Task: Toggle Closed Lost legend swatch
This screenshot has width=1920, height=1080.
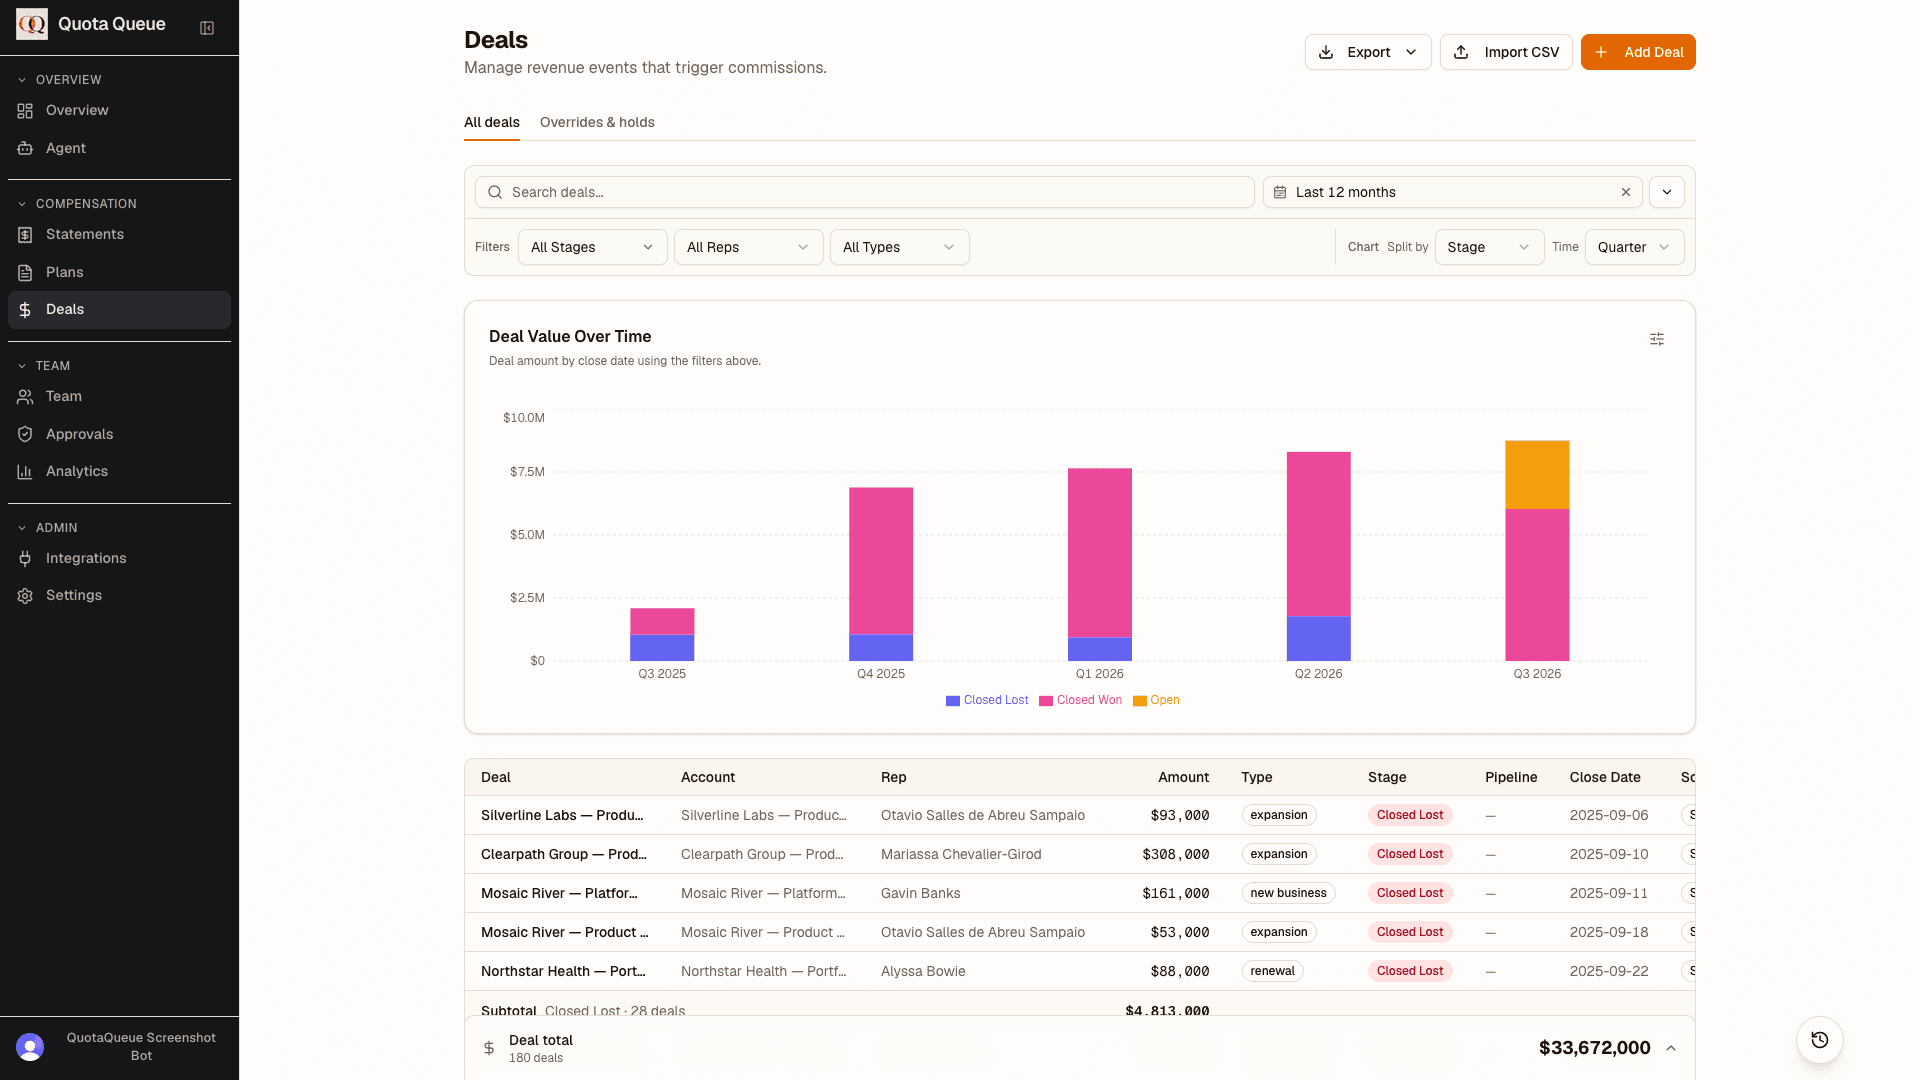Action: 953,701
